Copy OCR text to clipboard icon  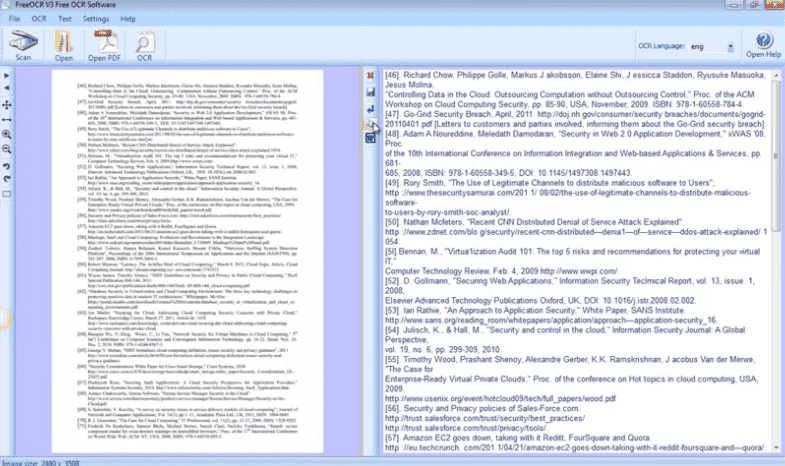tap(370, 124)
